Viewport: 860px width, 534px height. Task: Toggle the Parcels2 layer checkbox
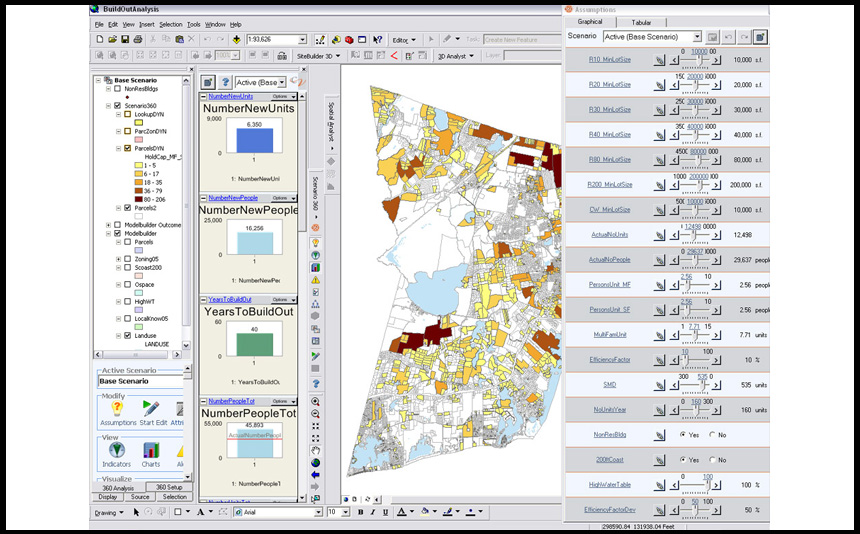pos(128,208)
